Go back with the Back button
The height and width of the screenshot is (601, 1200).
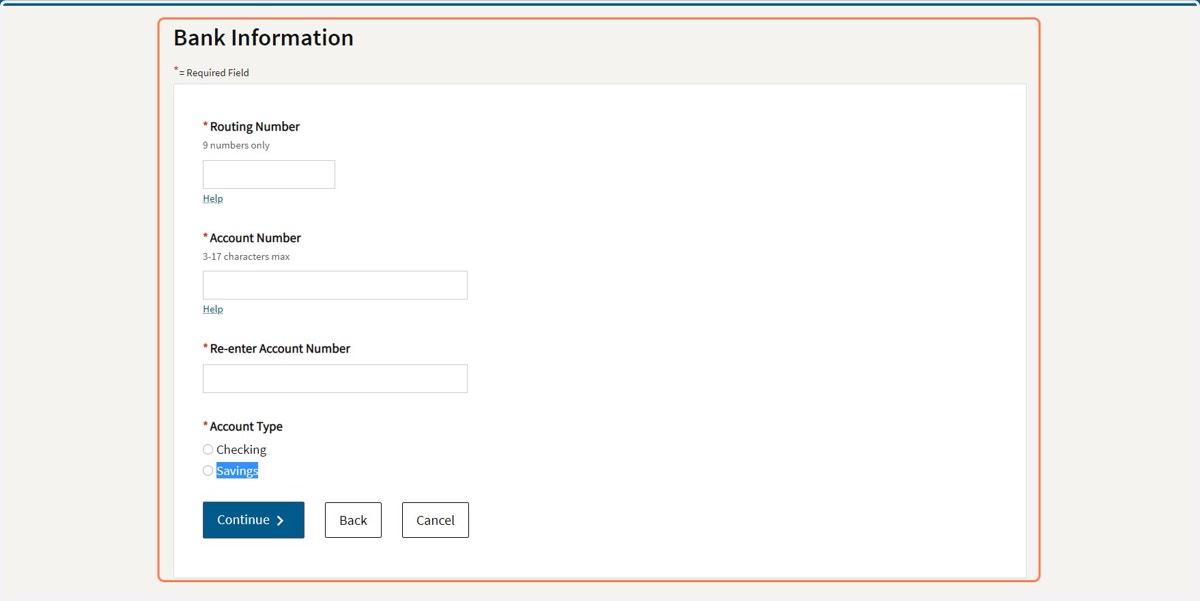pos(353,520)
